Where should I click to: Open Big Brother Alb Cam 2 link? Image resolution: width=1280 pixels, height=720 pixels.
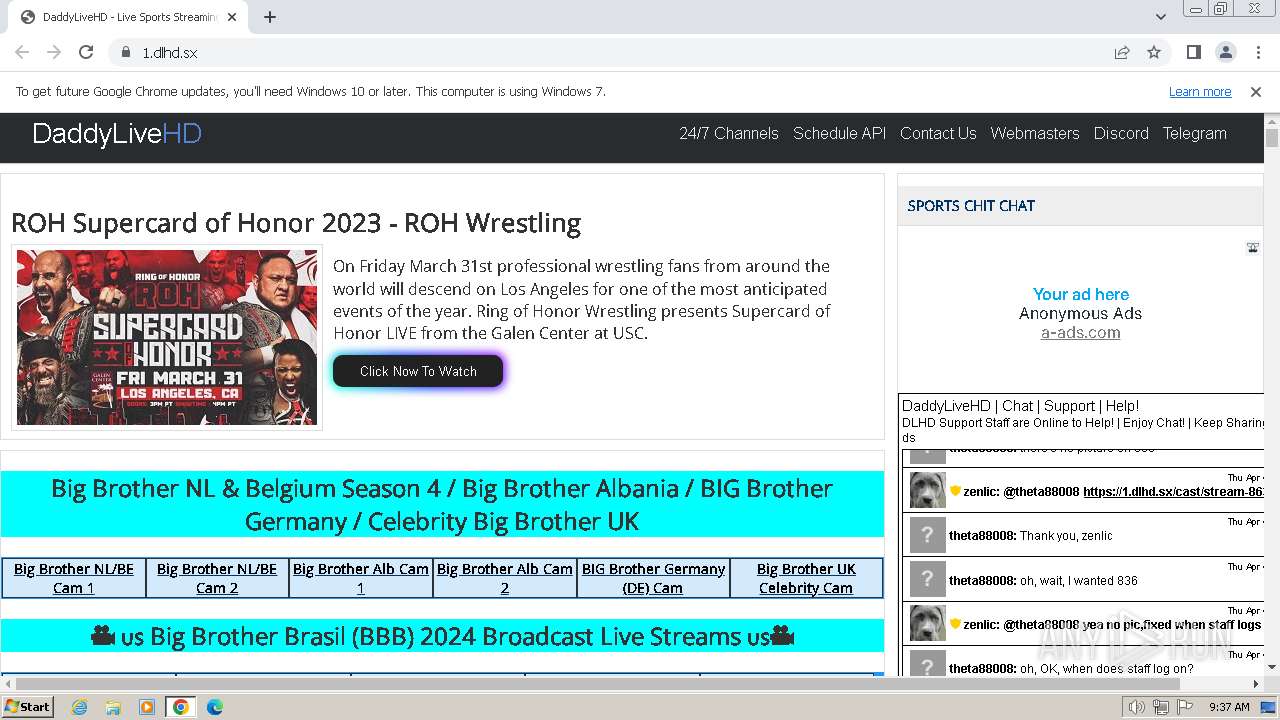point(505,578)
